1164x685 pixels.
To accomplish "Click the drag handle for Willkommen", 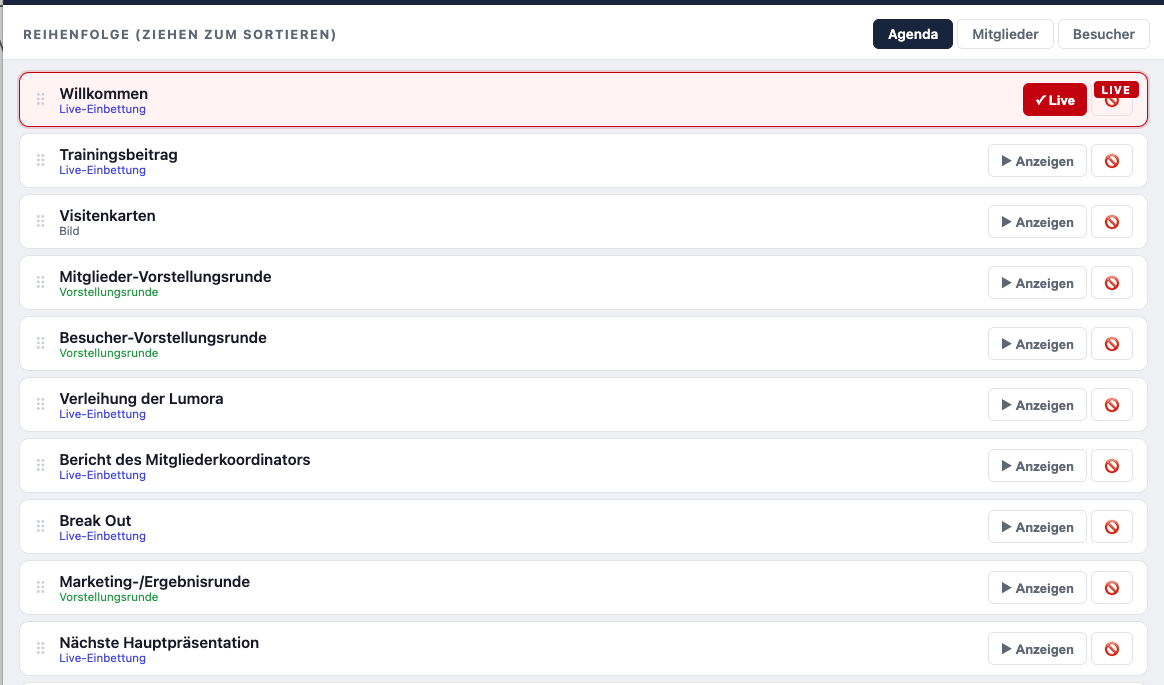I will (x=41, y=99).
